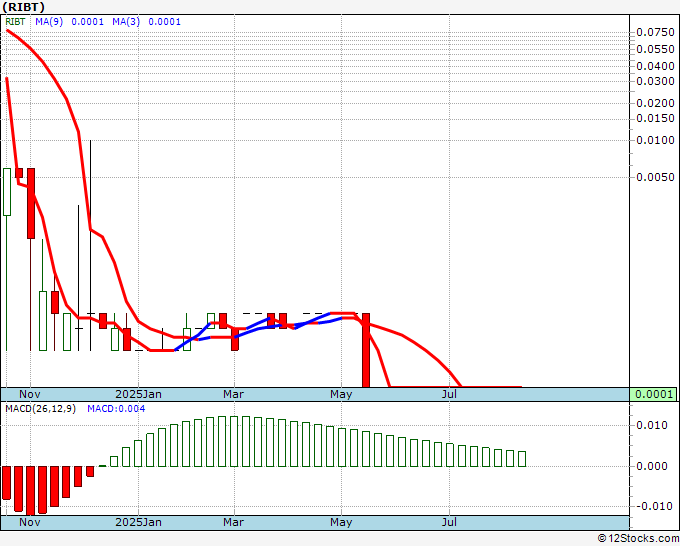Click the Jul label under MACD panel
Image resolution: width=680 pixels, height=546 pixels.
click(449, 522)
